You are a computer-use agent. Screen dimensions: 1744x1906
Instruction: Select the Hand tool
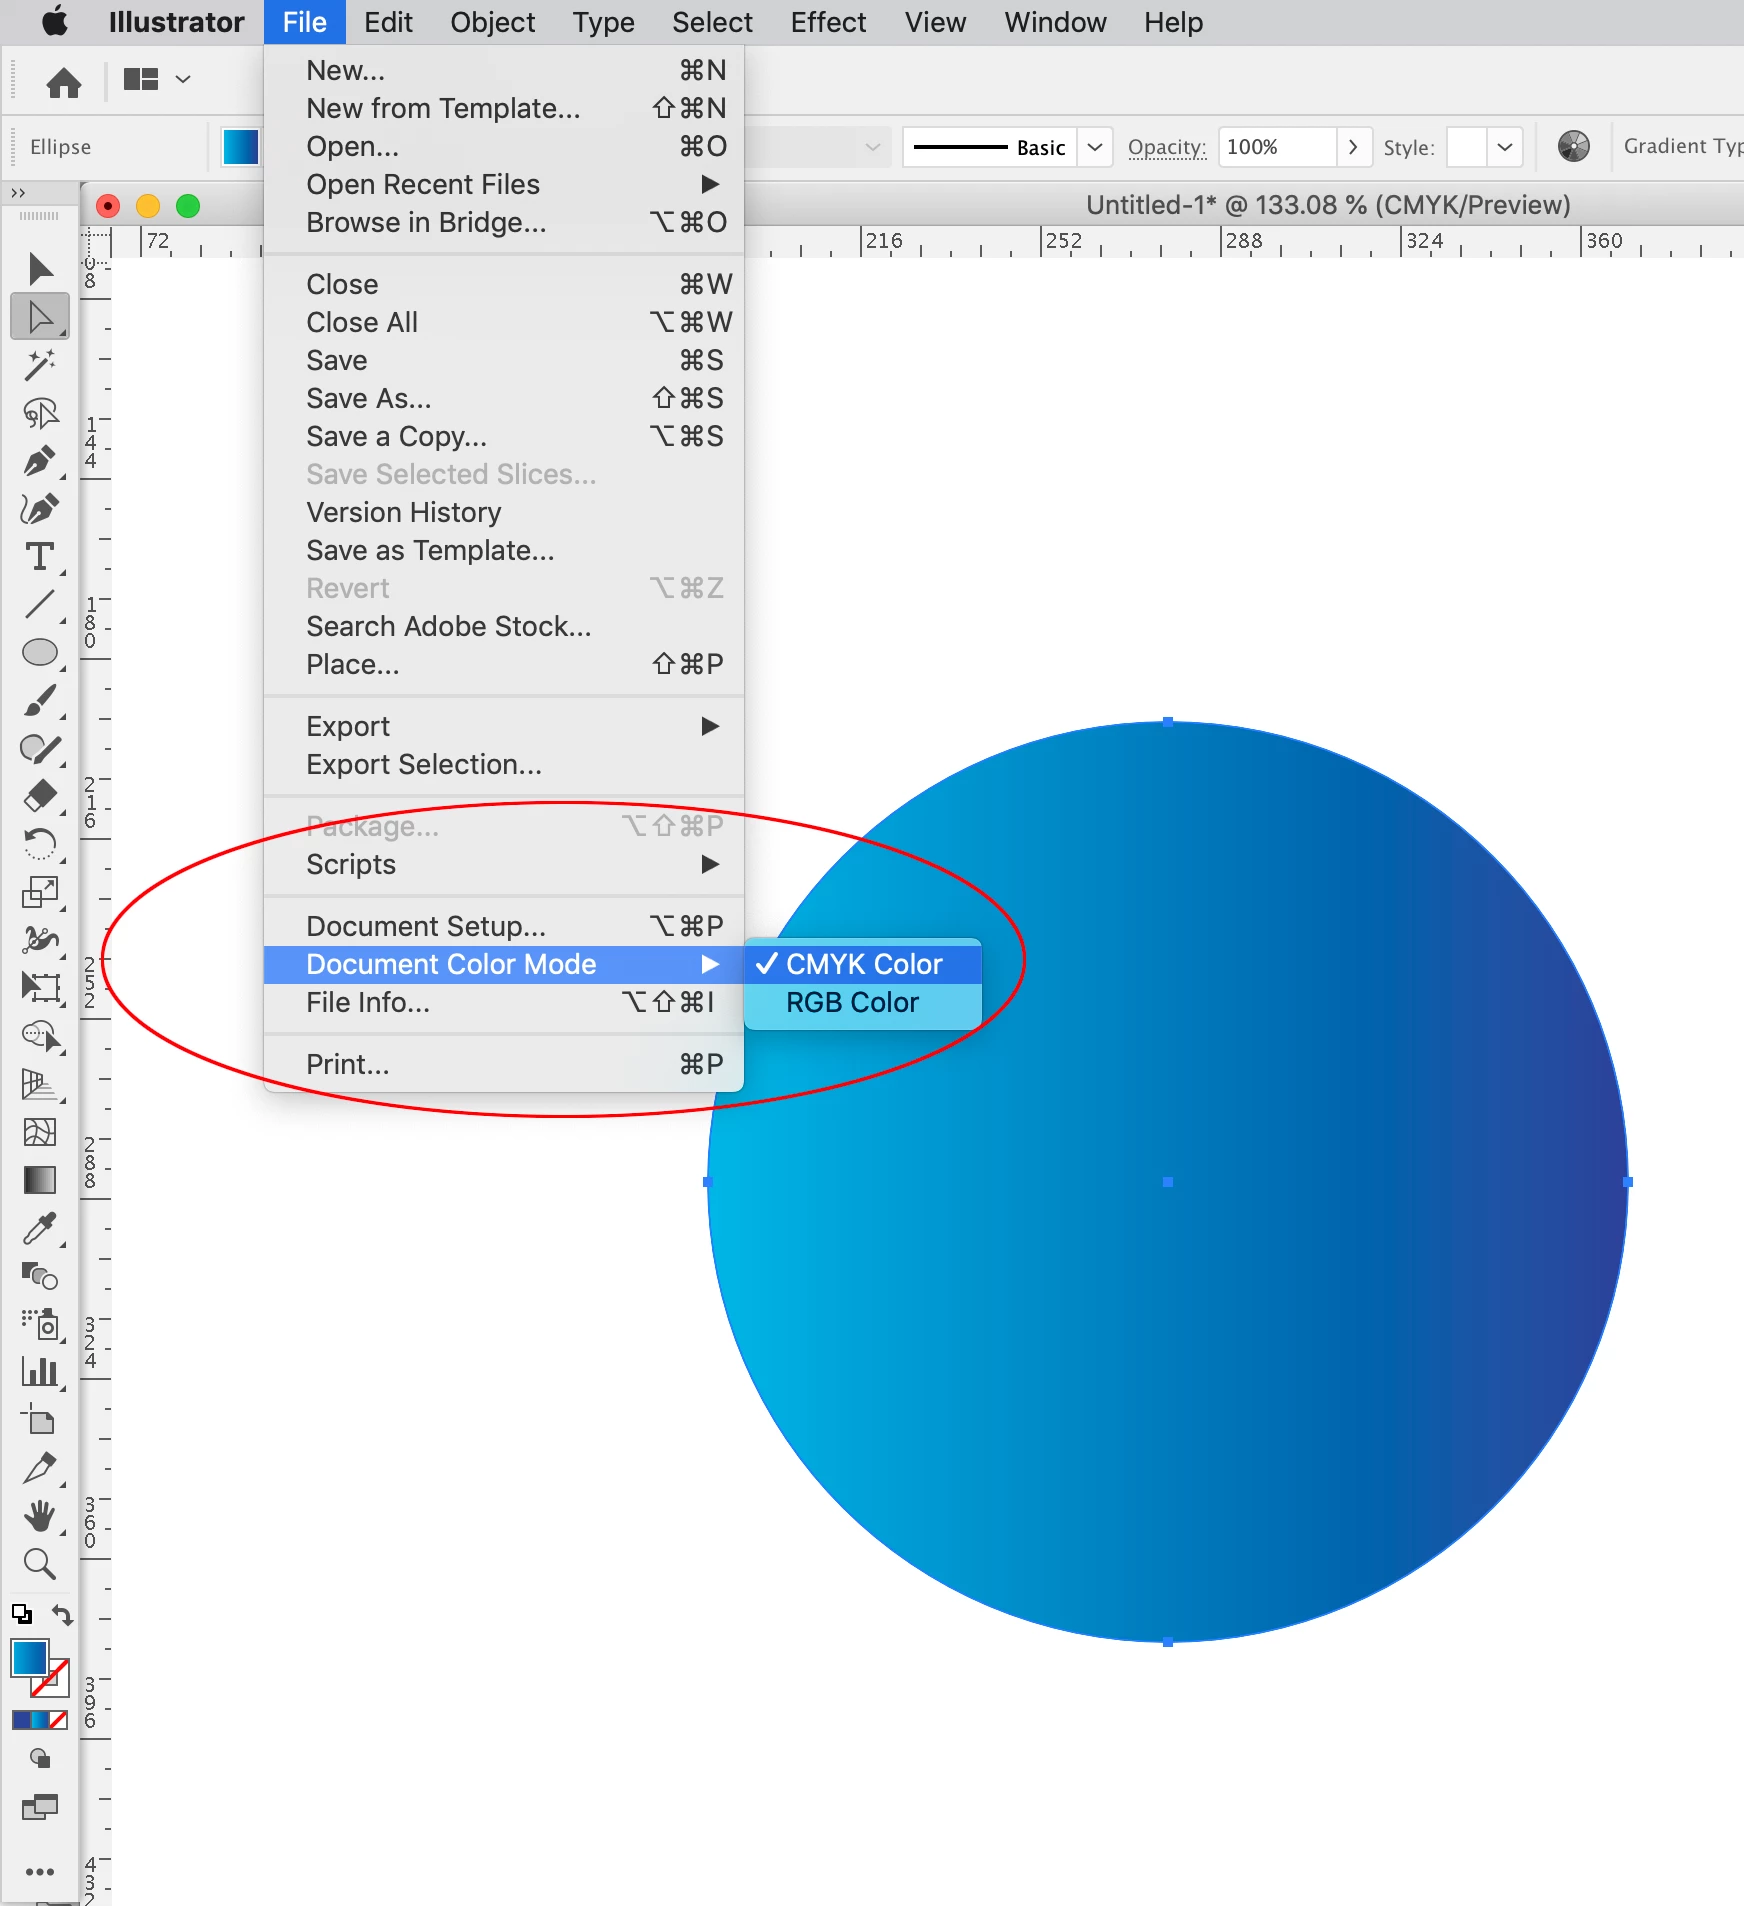coord(40,1516)
